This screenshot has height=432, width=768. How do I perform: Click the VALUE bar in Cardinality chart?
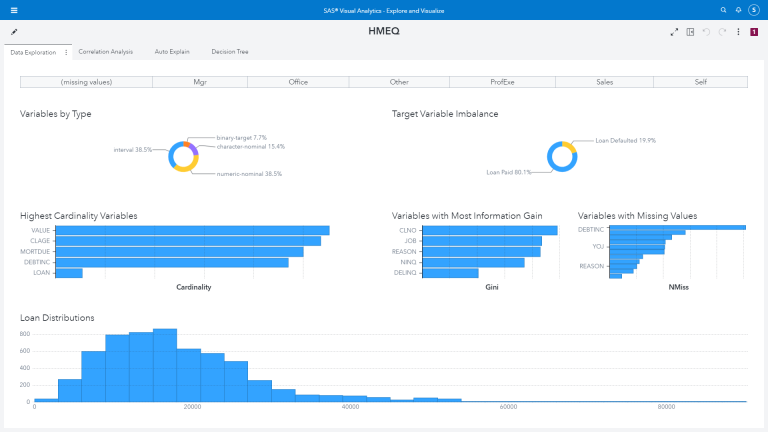click(192, 230)
